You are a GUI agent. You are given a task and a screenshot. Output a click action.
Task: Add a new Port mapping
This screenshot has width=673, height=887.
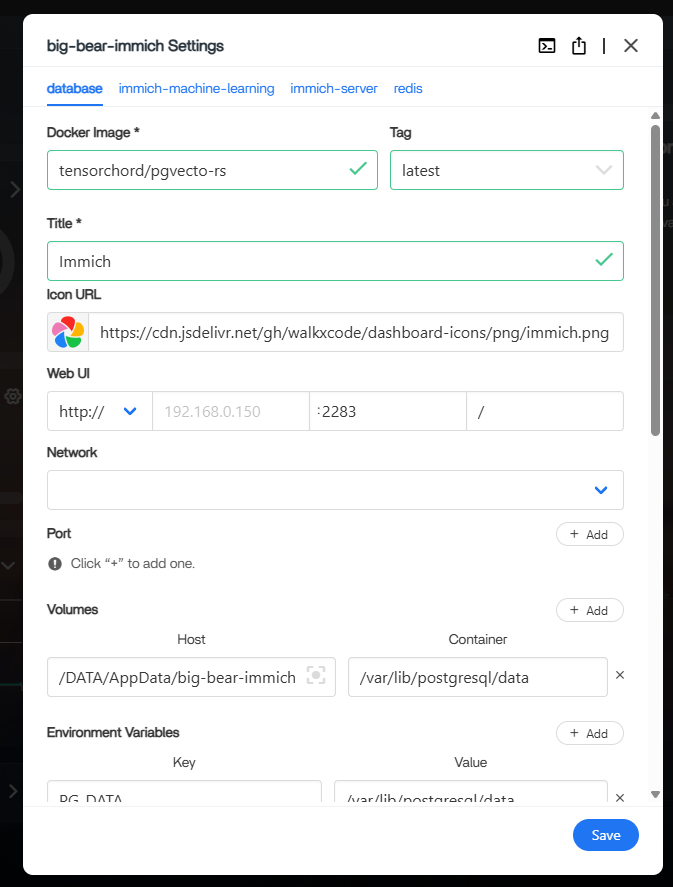589,534
